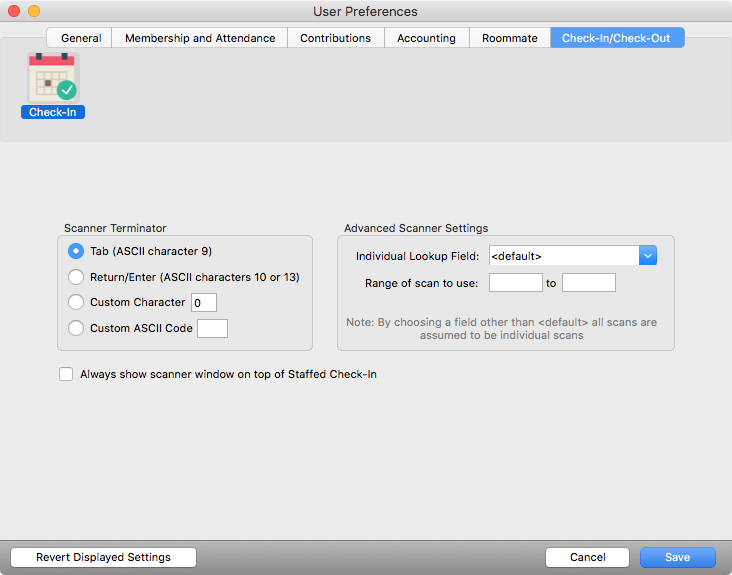Image resolution: width=732 pixels, height=575 pixels.
Task: Select the Custom Character radio button
Action: [x=75, y=302]
